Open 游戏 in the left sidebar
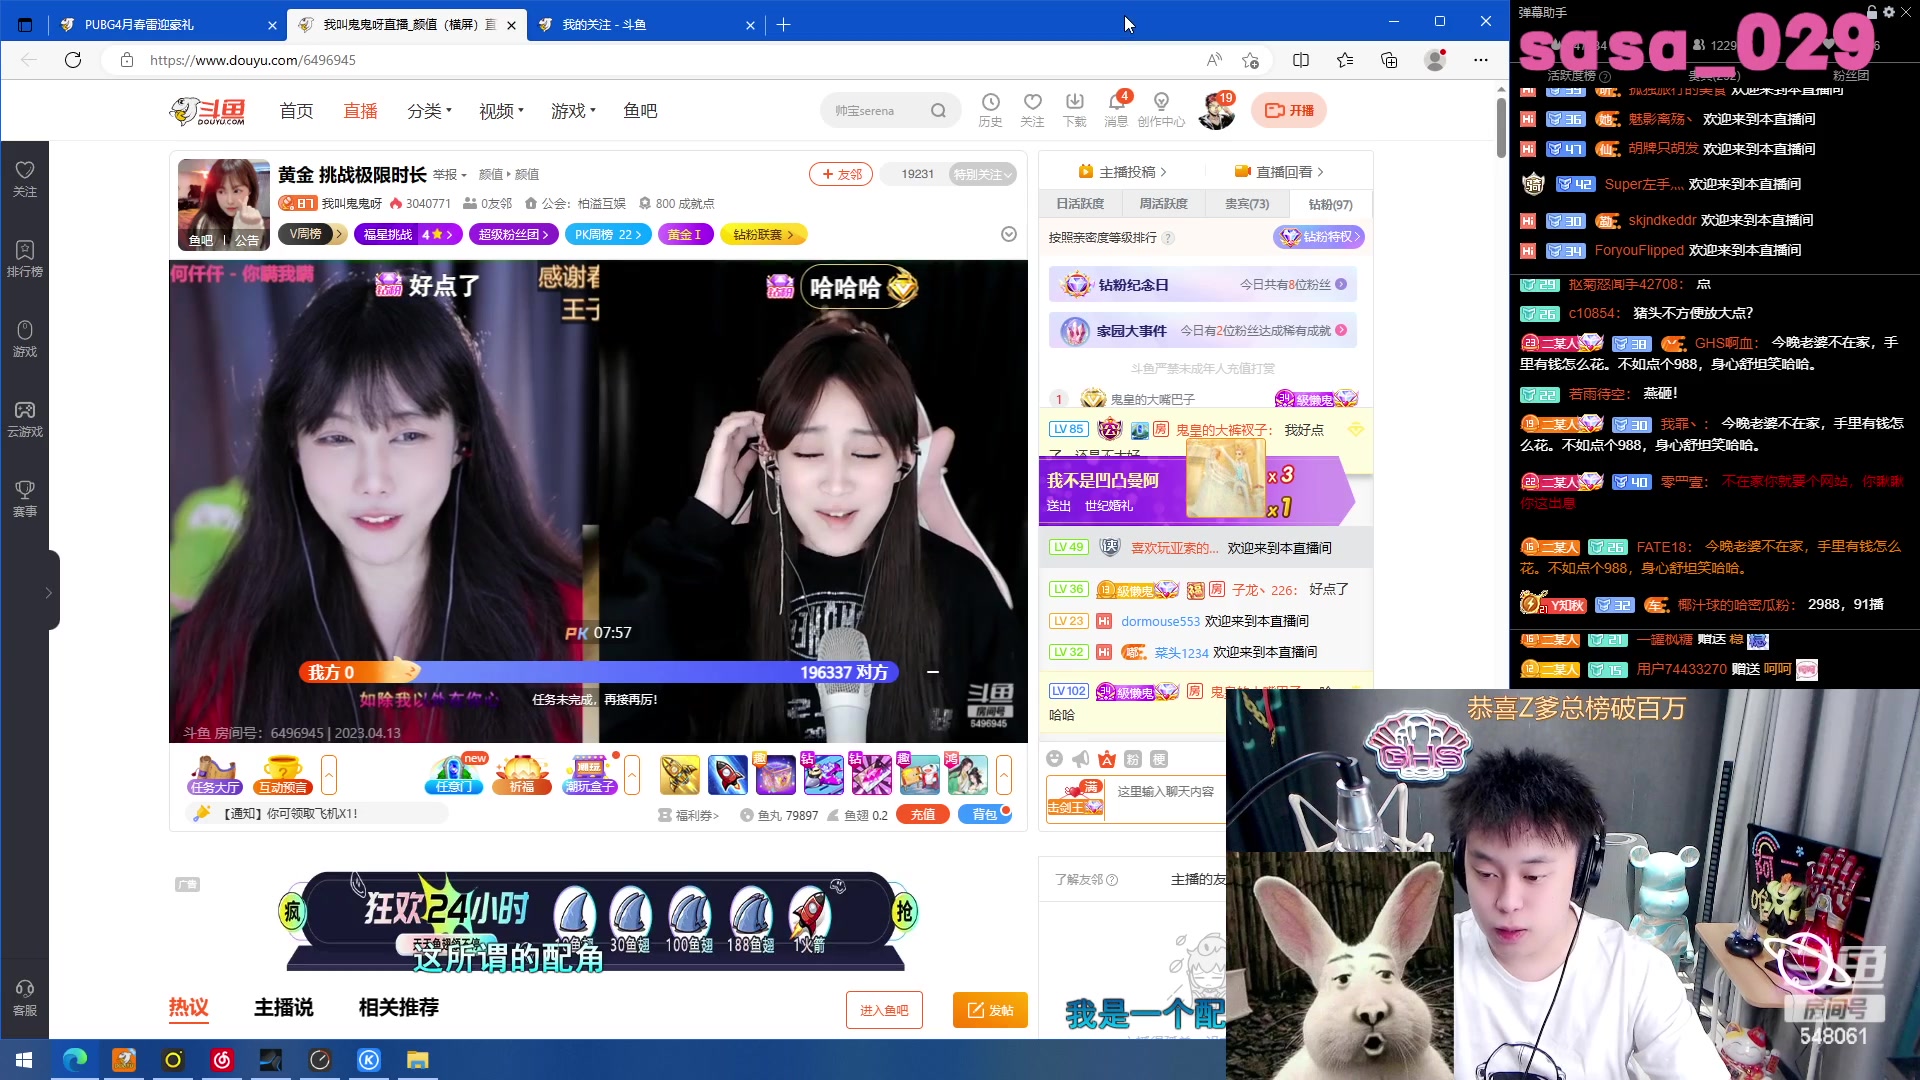The image size is (1920, 1080). (25, 338)
